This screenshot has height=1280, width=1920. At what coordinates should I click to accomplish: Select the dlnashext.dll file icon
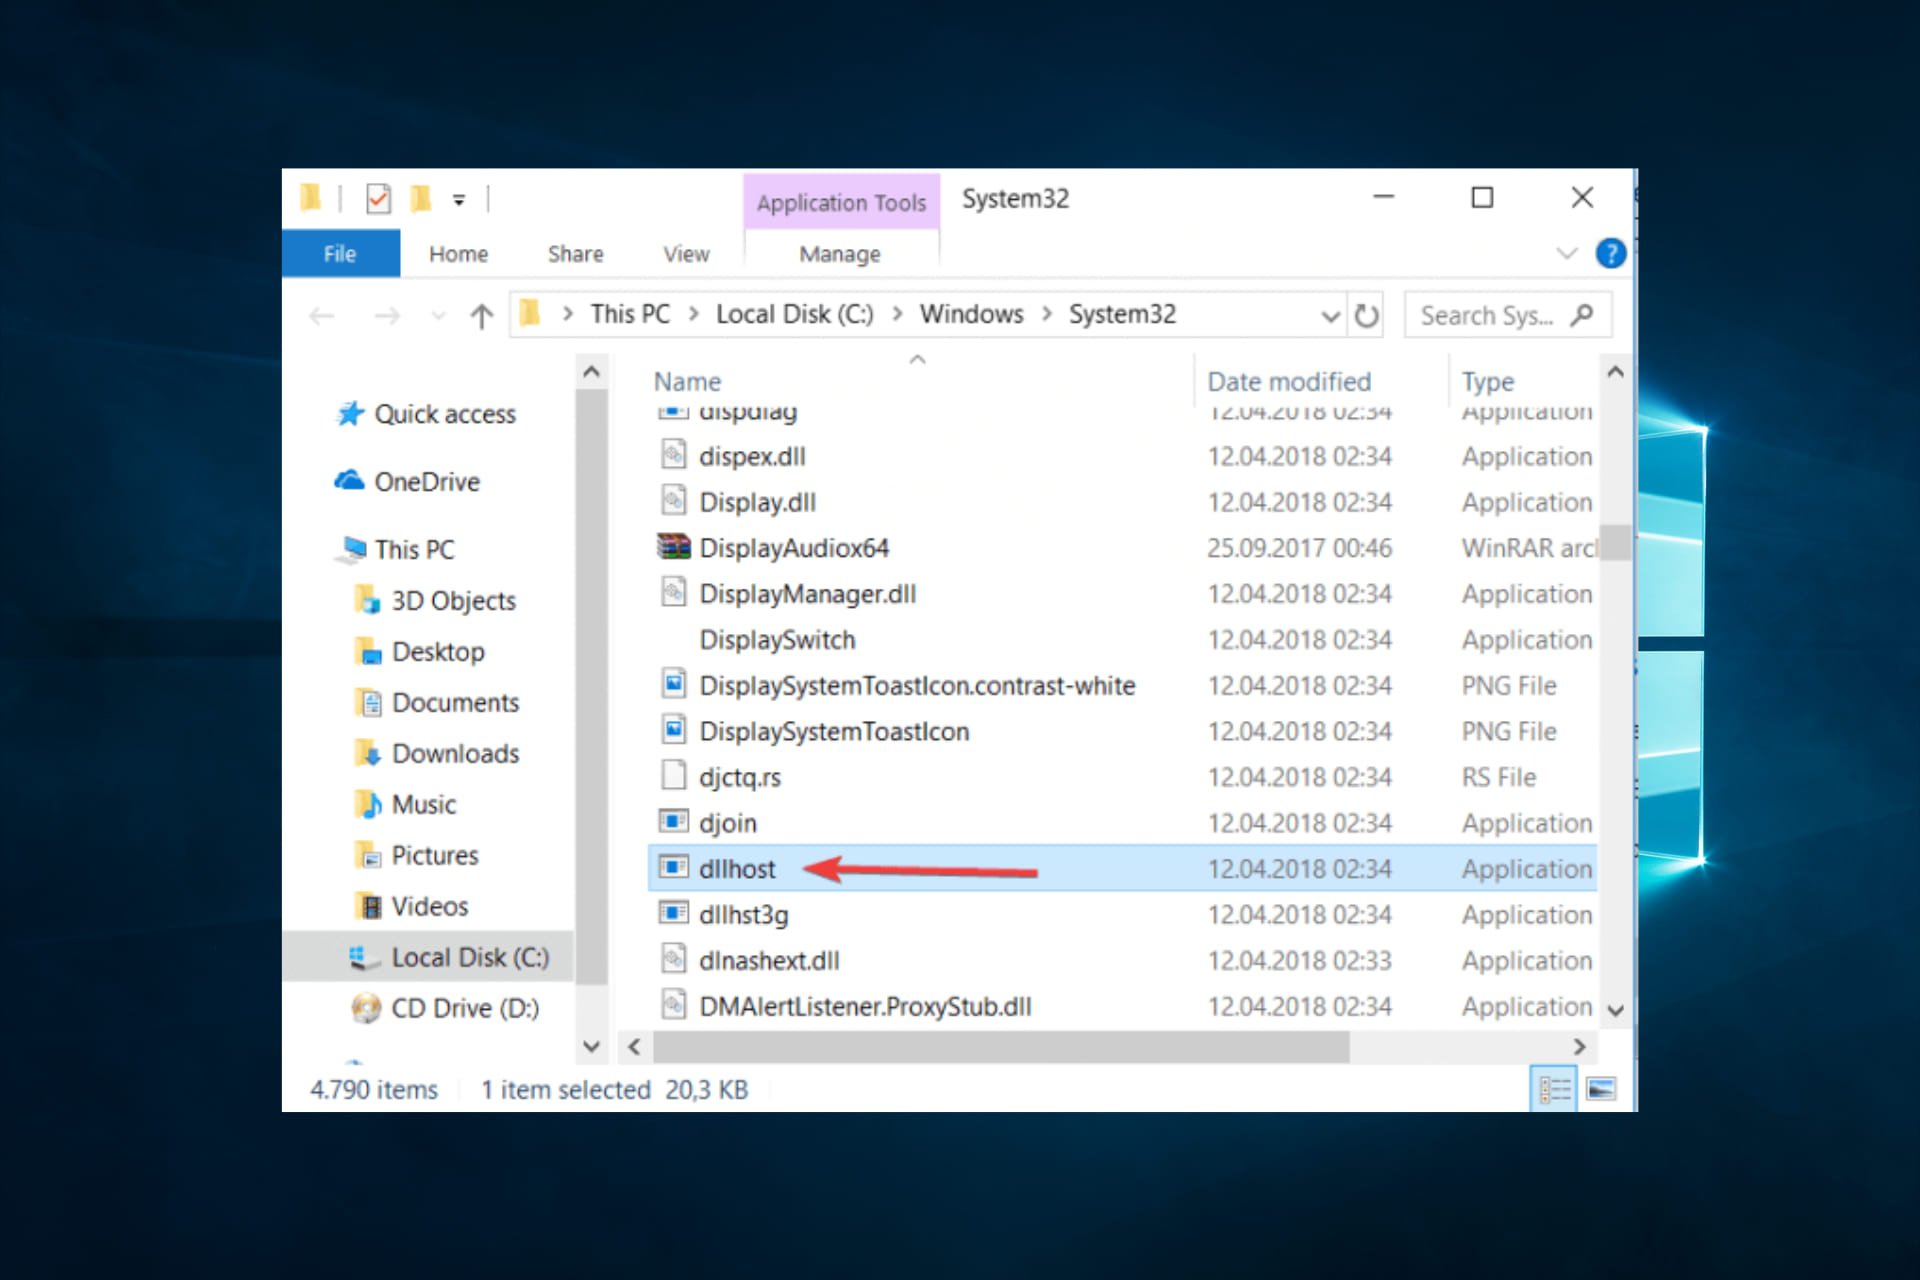pyautogui.click(x=674, y=959)
